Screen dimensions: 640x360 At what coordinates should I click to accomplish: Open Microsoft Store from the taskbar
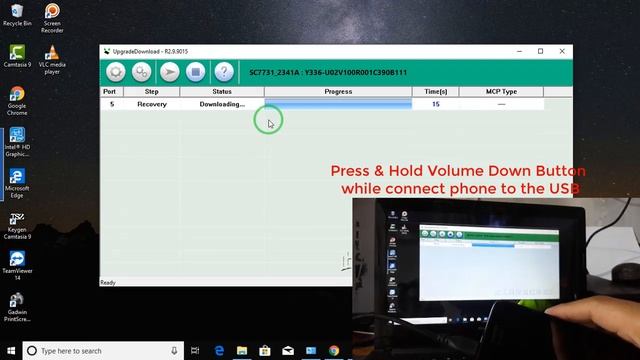pyautogui.click(x=265, y=351)
